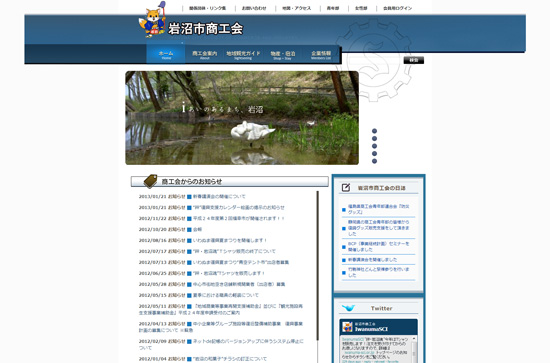Click the black 検索 search button

point(414,60)
